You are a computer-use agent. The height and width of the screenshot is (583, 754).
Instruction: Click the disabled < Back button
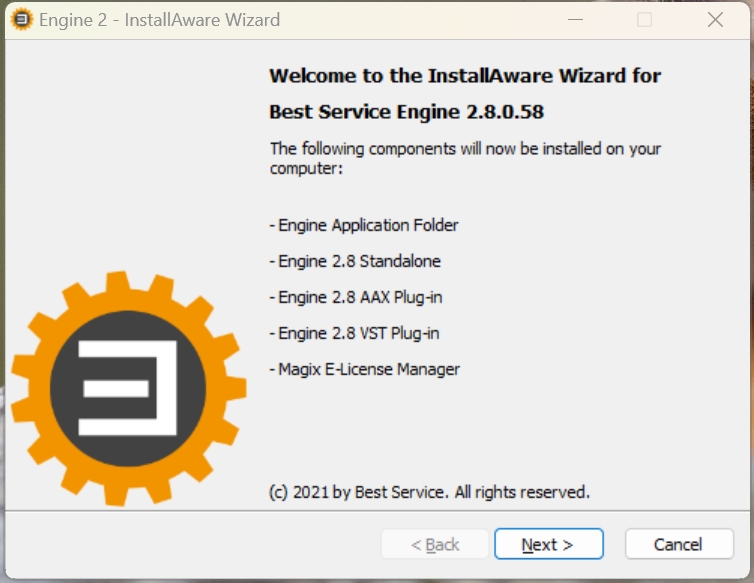tap(435, 544)
